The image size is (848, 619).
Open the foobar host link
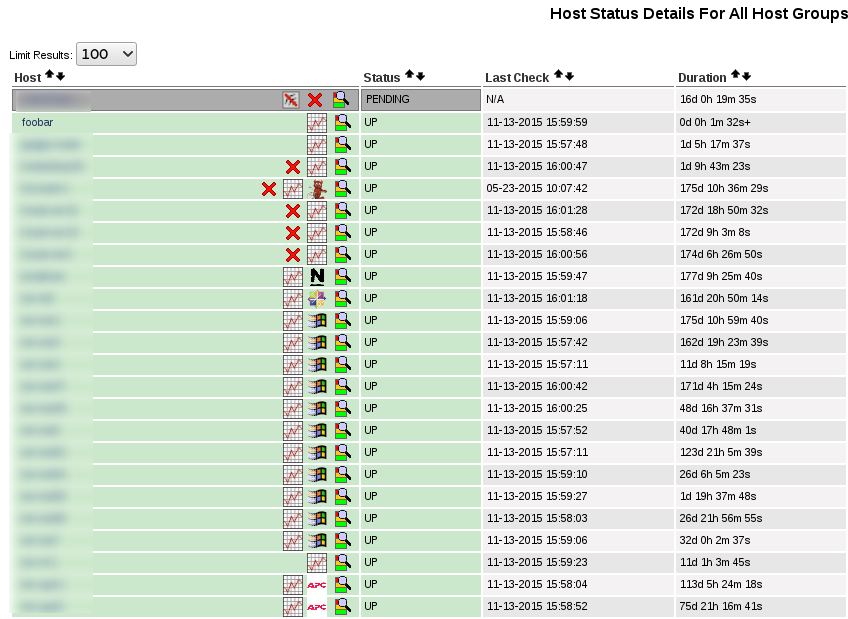click(37, 122)
